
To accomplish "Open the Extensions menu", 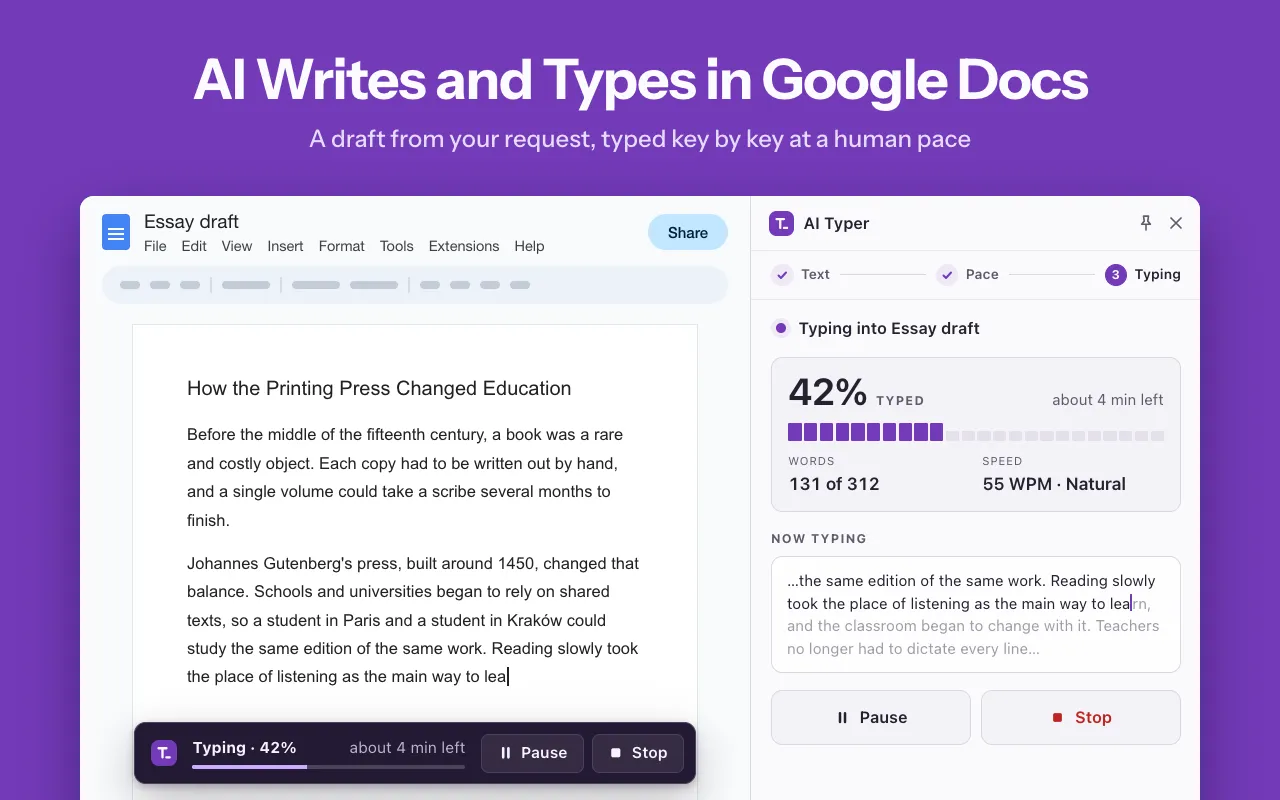I will [464, 246].
